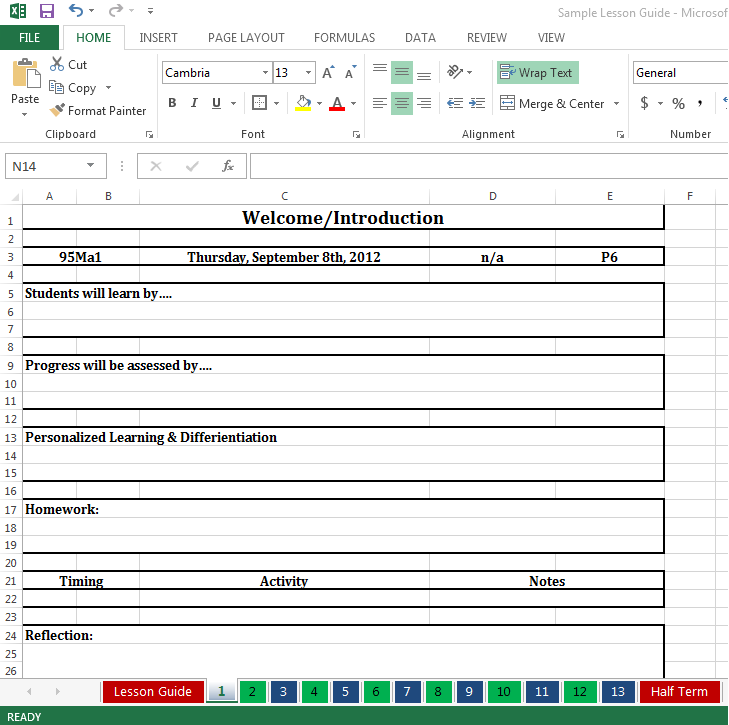The image size is (729, 725).
Task: Open the Clipboard pane launcher
Action: 149,134
